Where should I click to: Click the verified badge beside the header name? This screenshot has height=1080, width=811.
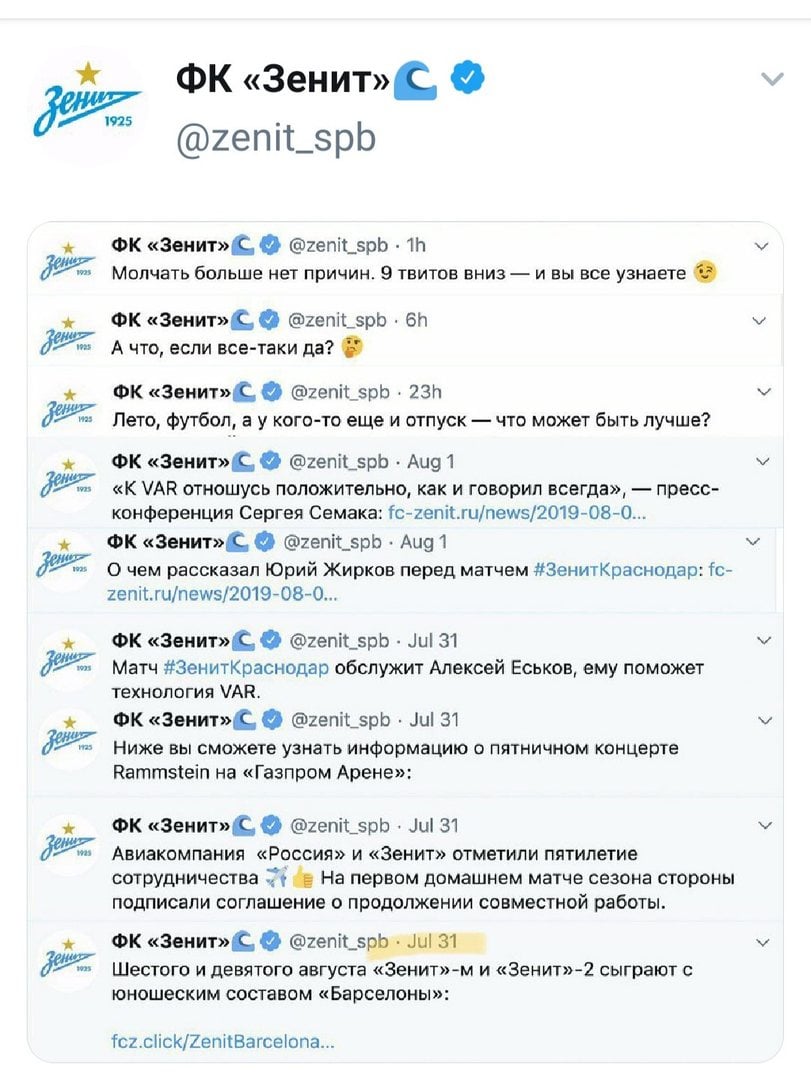[x=469, y=78]
